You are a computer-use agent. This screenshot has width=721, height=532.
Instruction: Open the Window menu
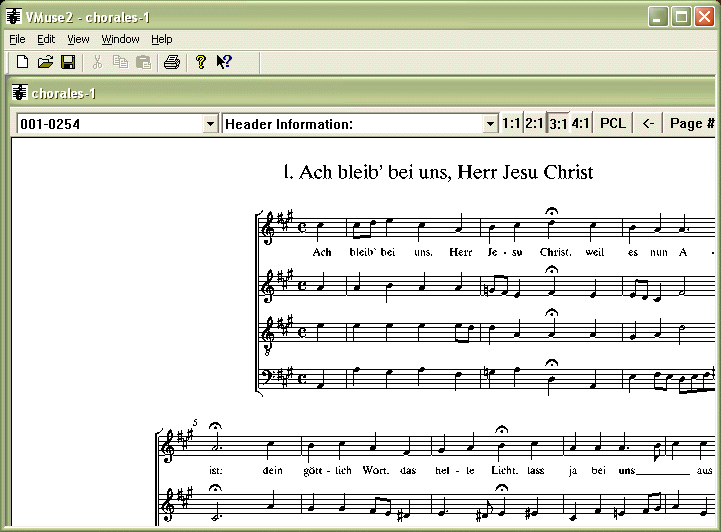click(120, 40)
